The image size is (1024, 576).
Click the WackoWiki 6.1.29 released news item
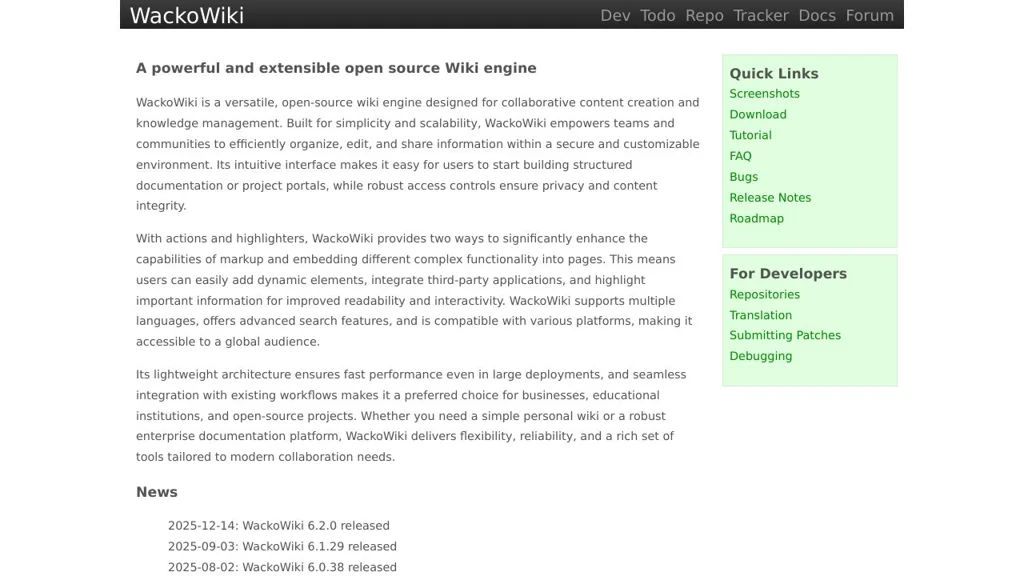point(282,547)
